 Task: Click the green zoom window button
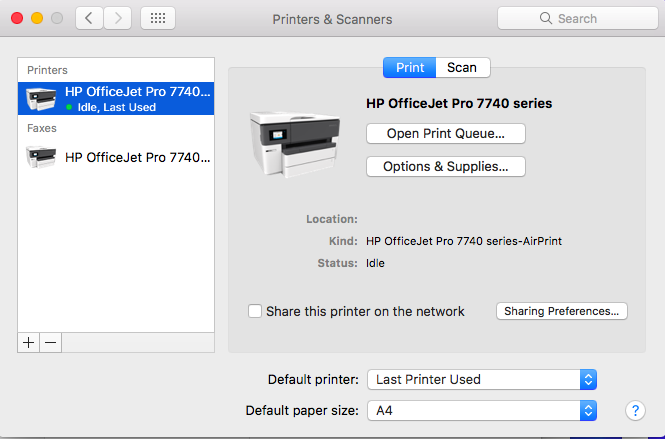[56, 18]
